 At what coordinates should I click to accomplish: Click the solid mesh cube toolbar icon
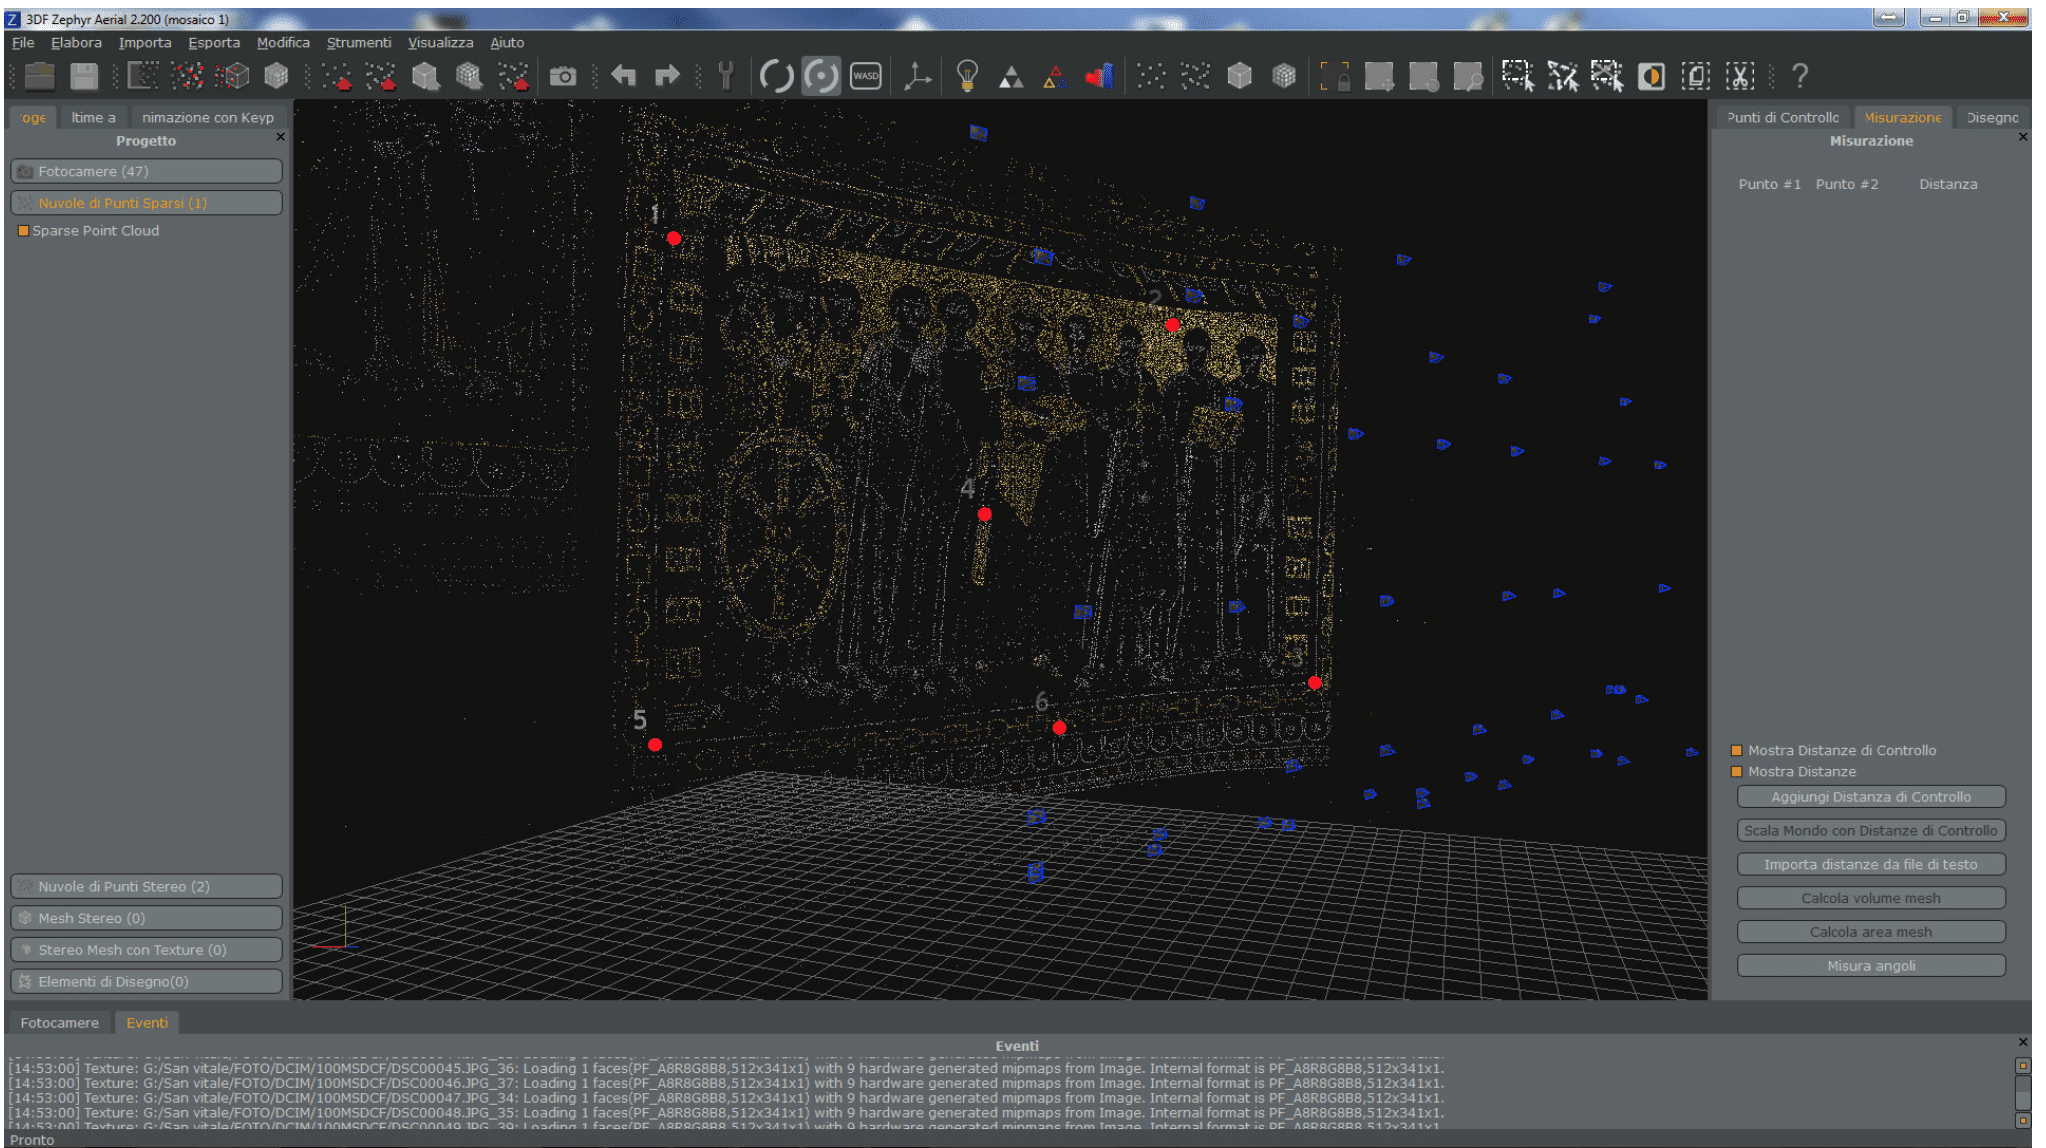(x=277, y=76)
